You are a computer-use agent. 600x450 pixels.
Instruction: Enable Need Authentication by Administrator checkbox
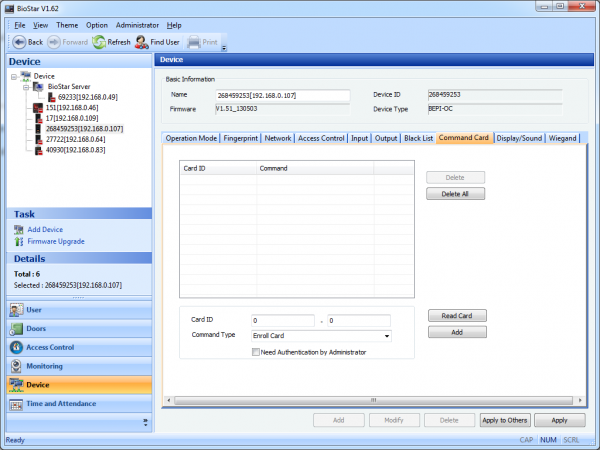pyautogui.click(x=256, y=352)
